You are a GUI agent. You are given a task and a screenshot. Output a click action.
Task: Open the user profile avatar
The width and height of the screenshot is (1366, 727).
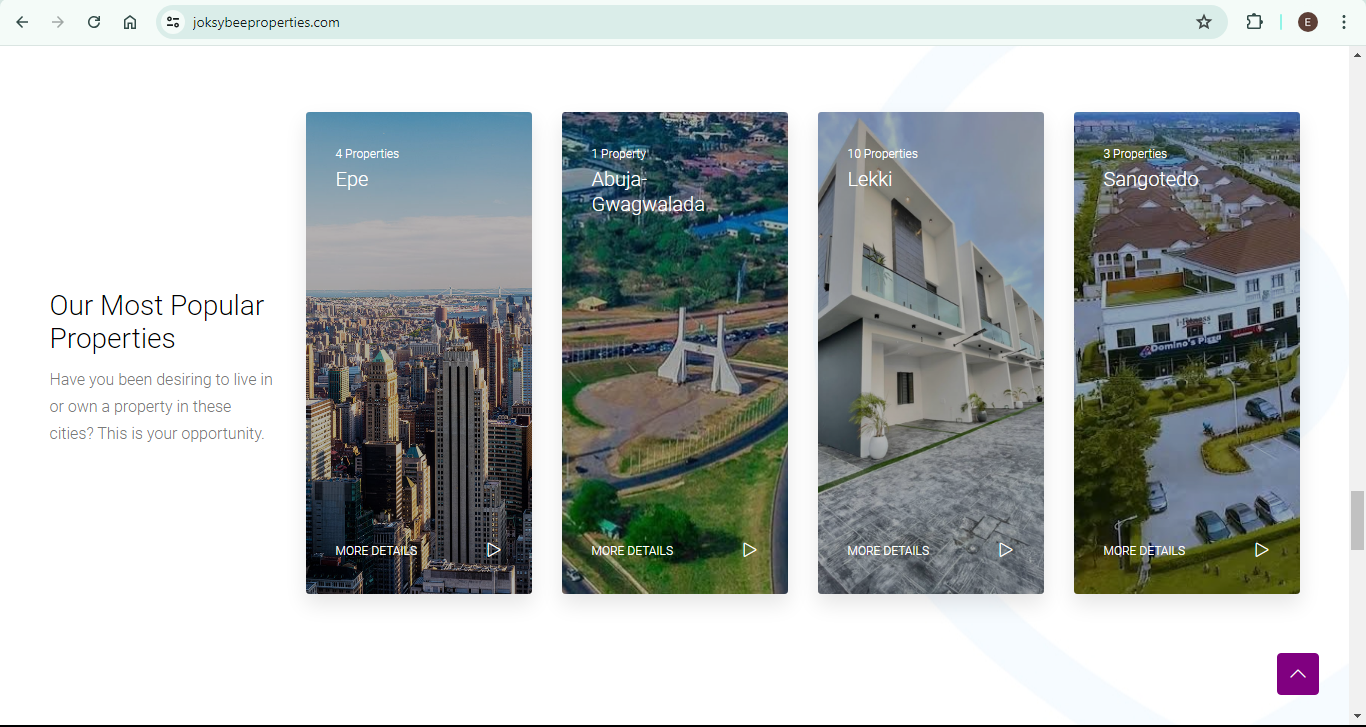pos(1308,22)
